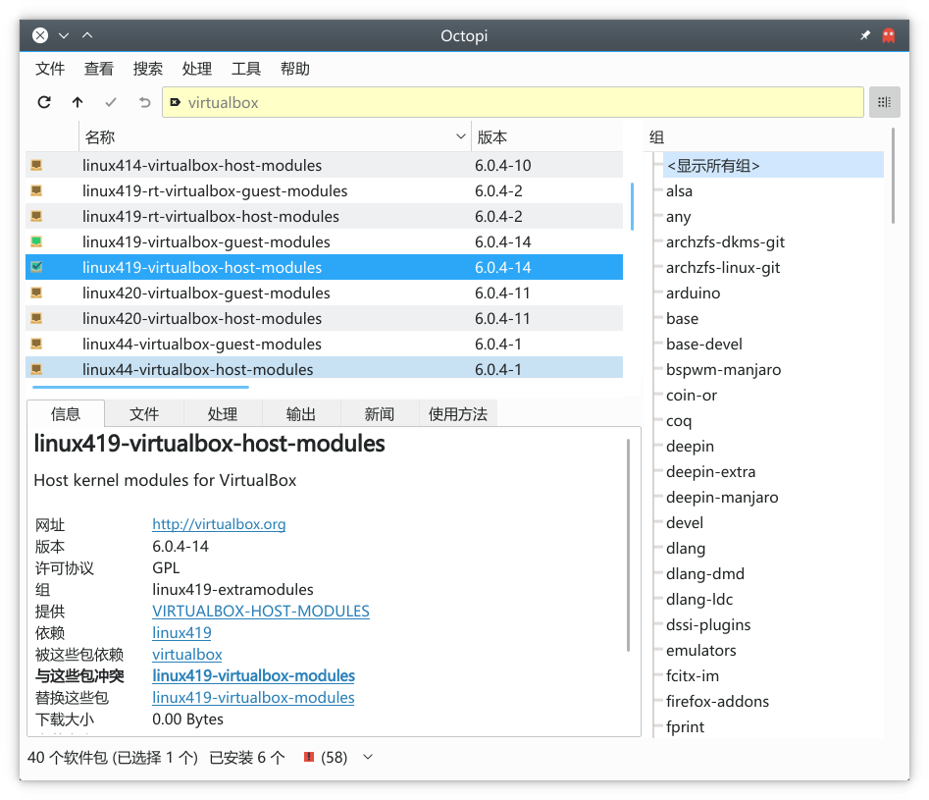Click the search mode icon in search field
The width and height of the screenshot is (929, 800).
click(175, 102)
